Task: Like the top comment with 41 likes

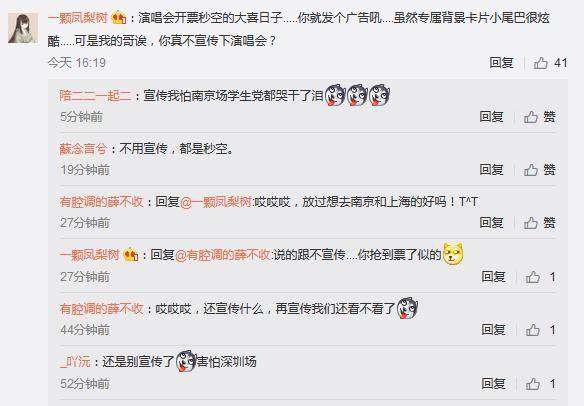Action: click(540, 63)
